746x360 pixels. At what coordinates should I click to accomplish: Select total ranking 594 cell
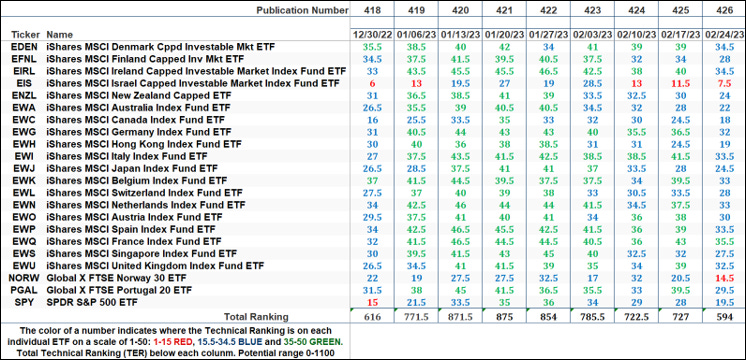[x=724, y=317]
